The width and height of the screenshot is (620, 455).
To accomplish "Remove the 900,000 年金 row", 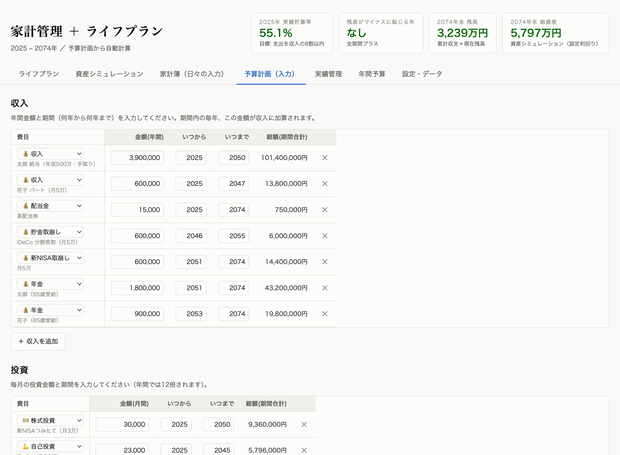I will (325, 314).
